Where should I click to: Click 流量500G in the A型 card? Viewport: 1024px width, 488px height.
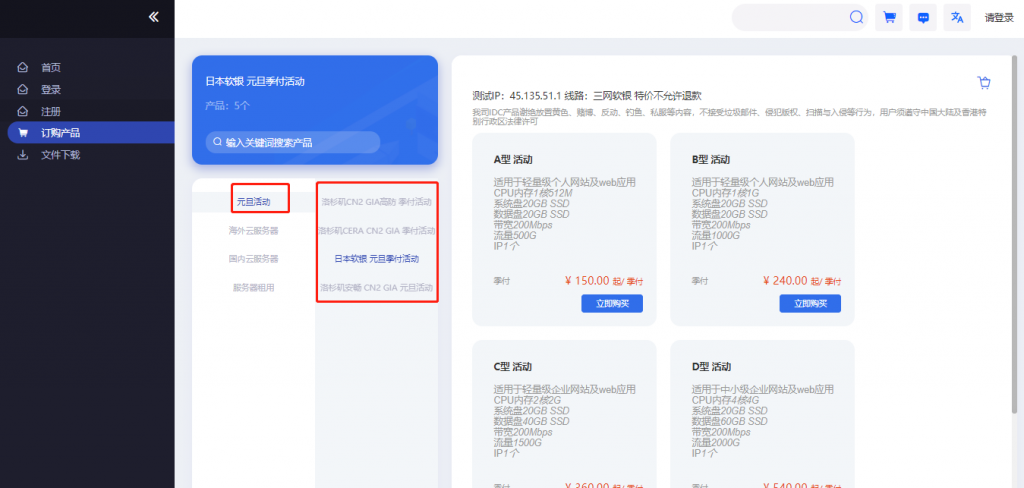tap(515, 235)
